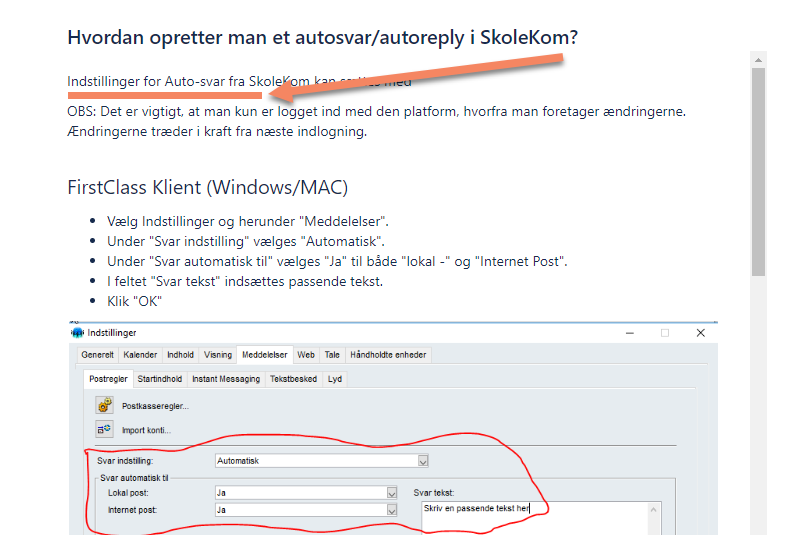Select the Lyd sub-tab
Screen dimensions: 806x535
pos(335,379)
